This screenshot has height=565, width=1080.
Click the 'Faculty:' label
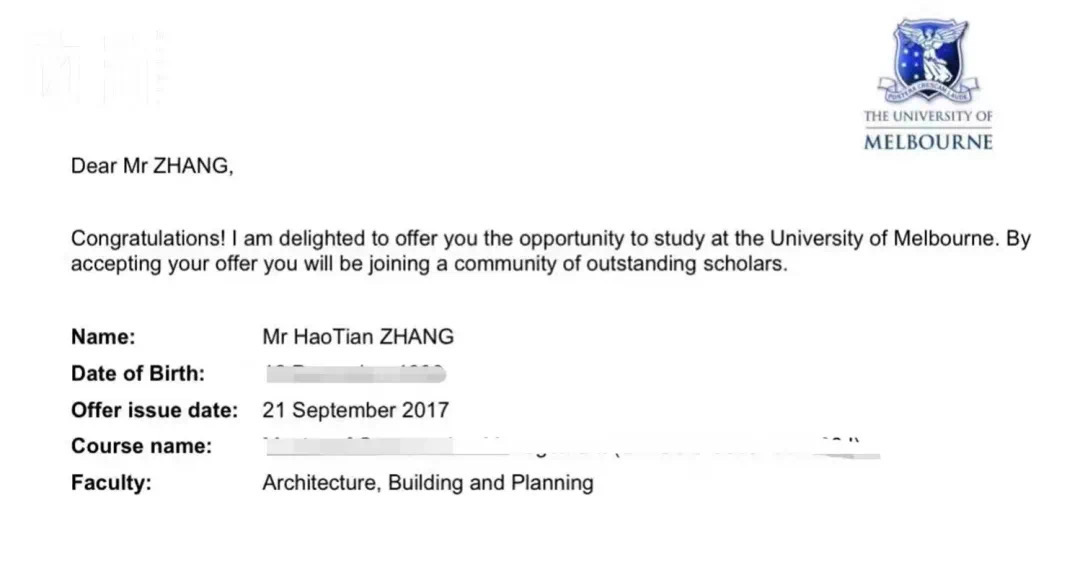[x=111, y=482]
